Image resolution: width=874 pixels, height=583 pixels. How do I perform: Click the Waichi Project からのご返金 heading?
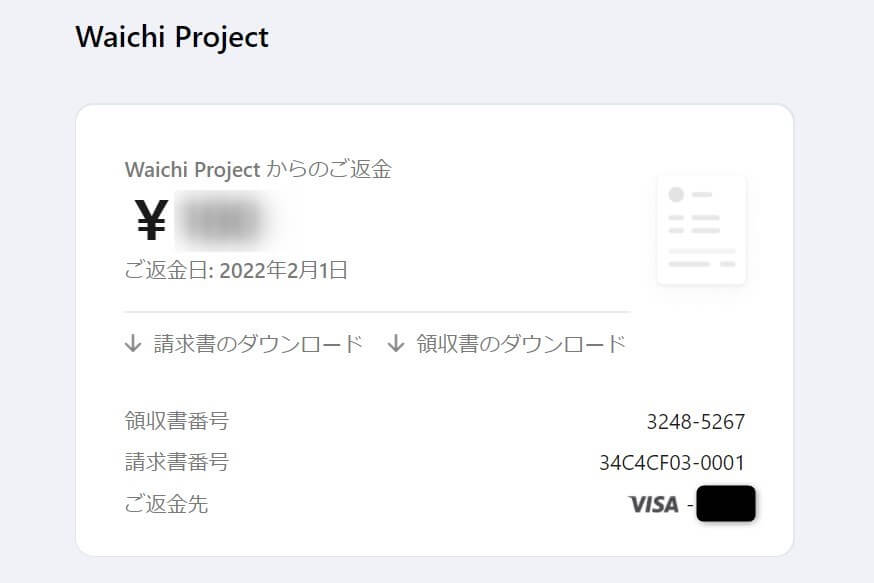258,169
